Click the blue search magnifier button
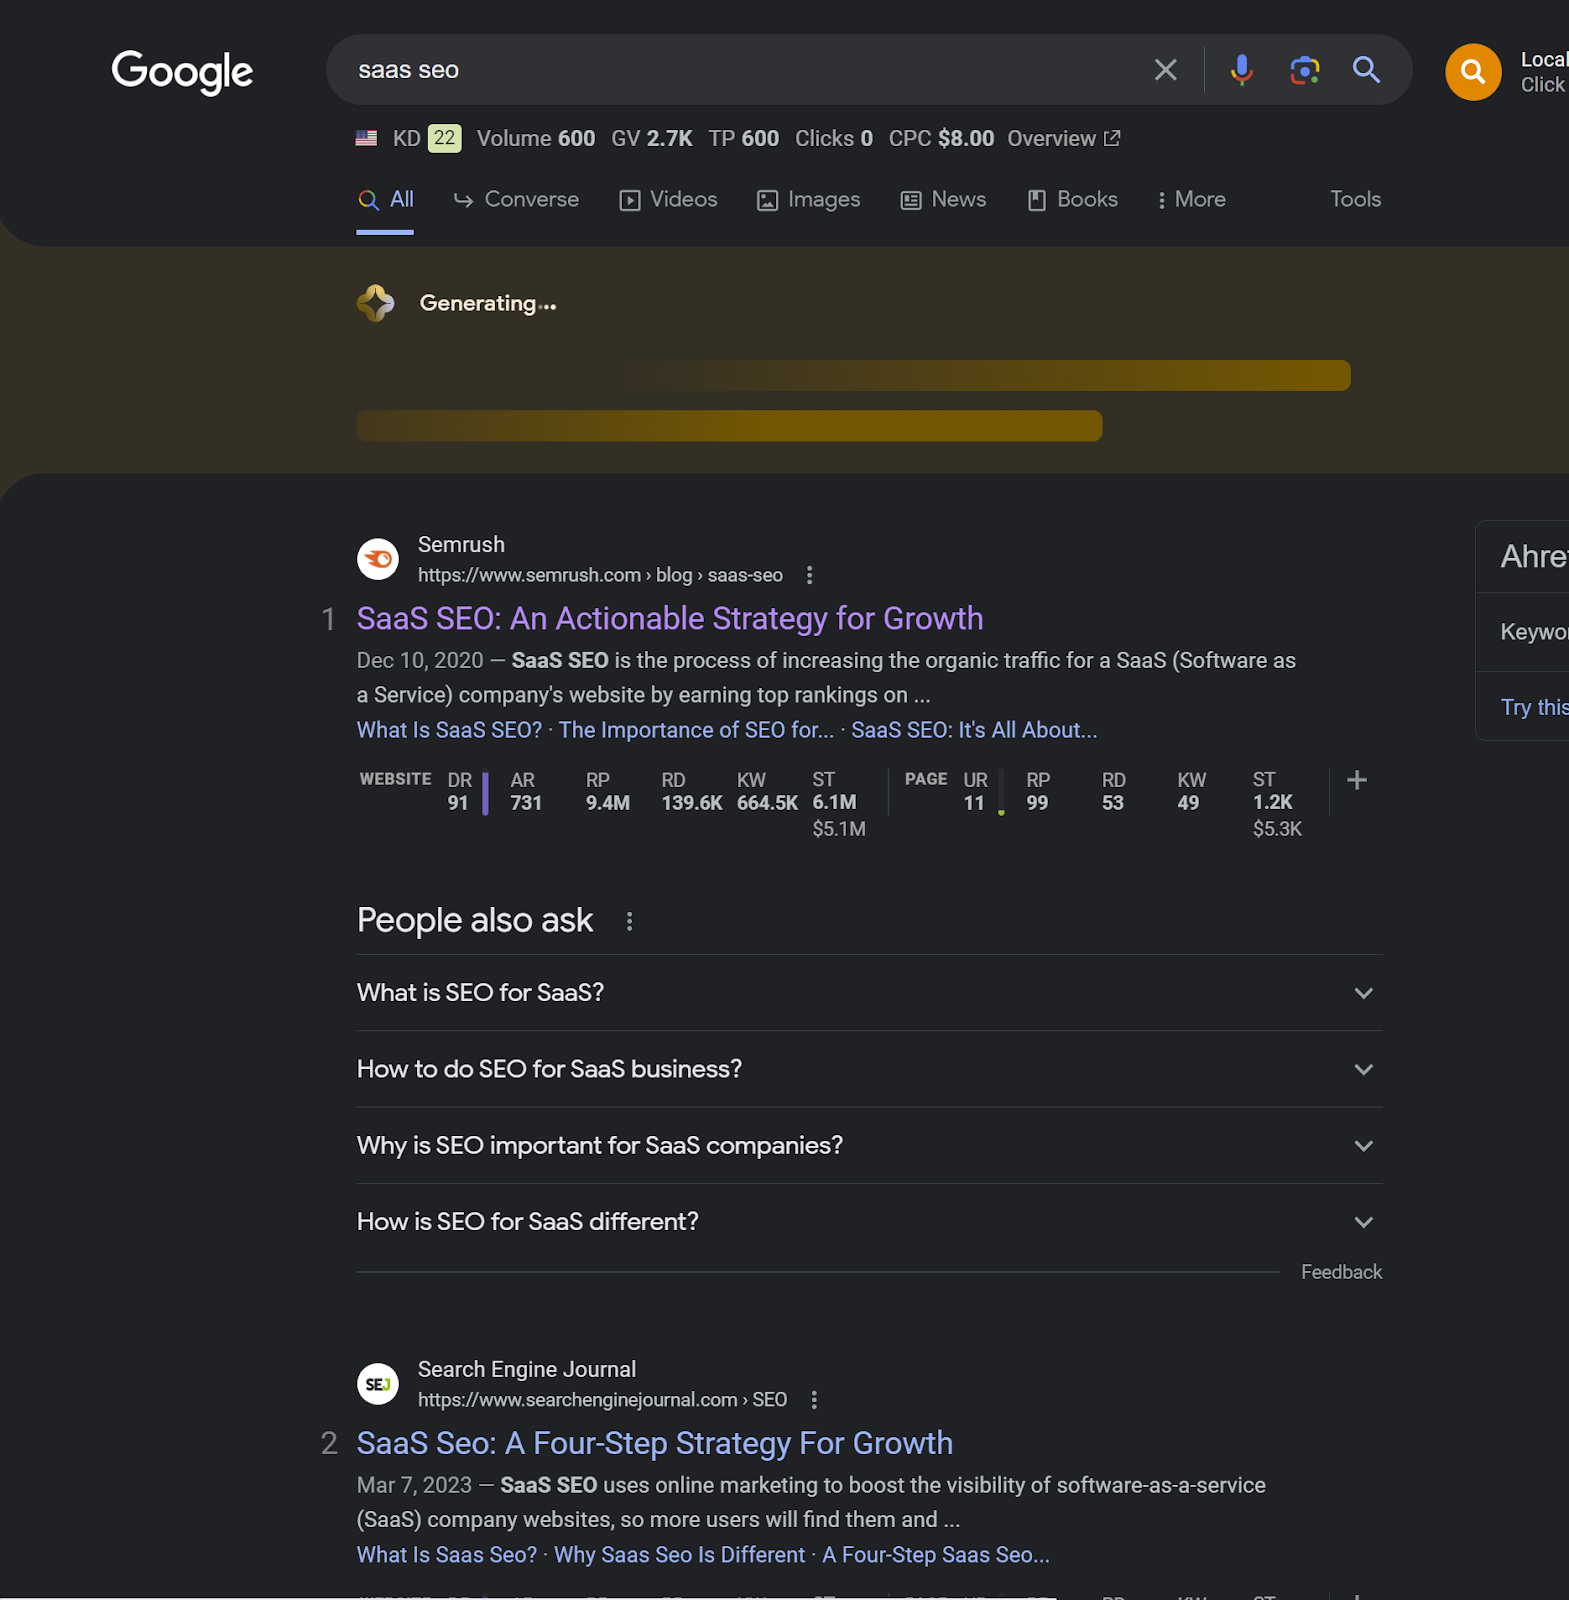1569x1600 pixels. 1366,70
